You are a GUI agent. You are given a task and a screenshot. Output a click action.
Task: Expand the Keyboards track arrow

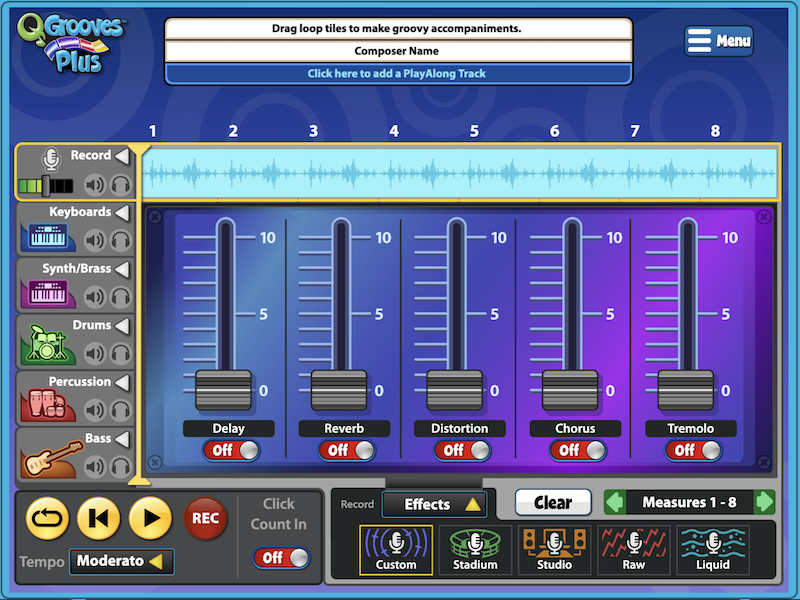[x=122, y=212]
